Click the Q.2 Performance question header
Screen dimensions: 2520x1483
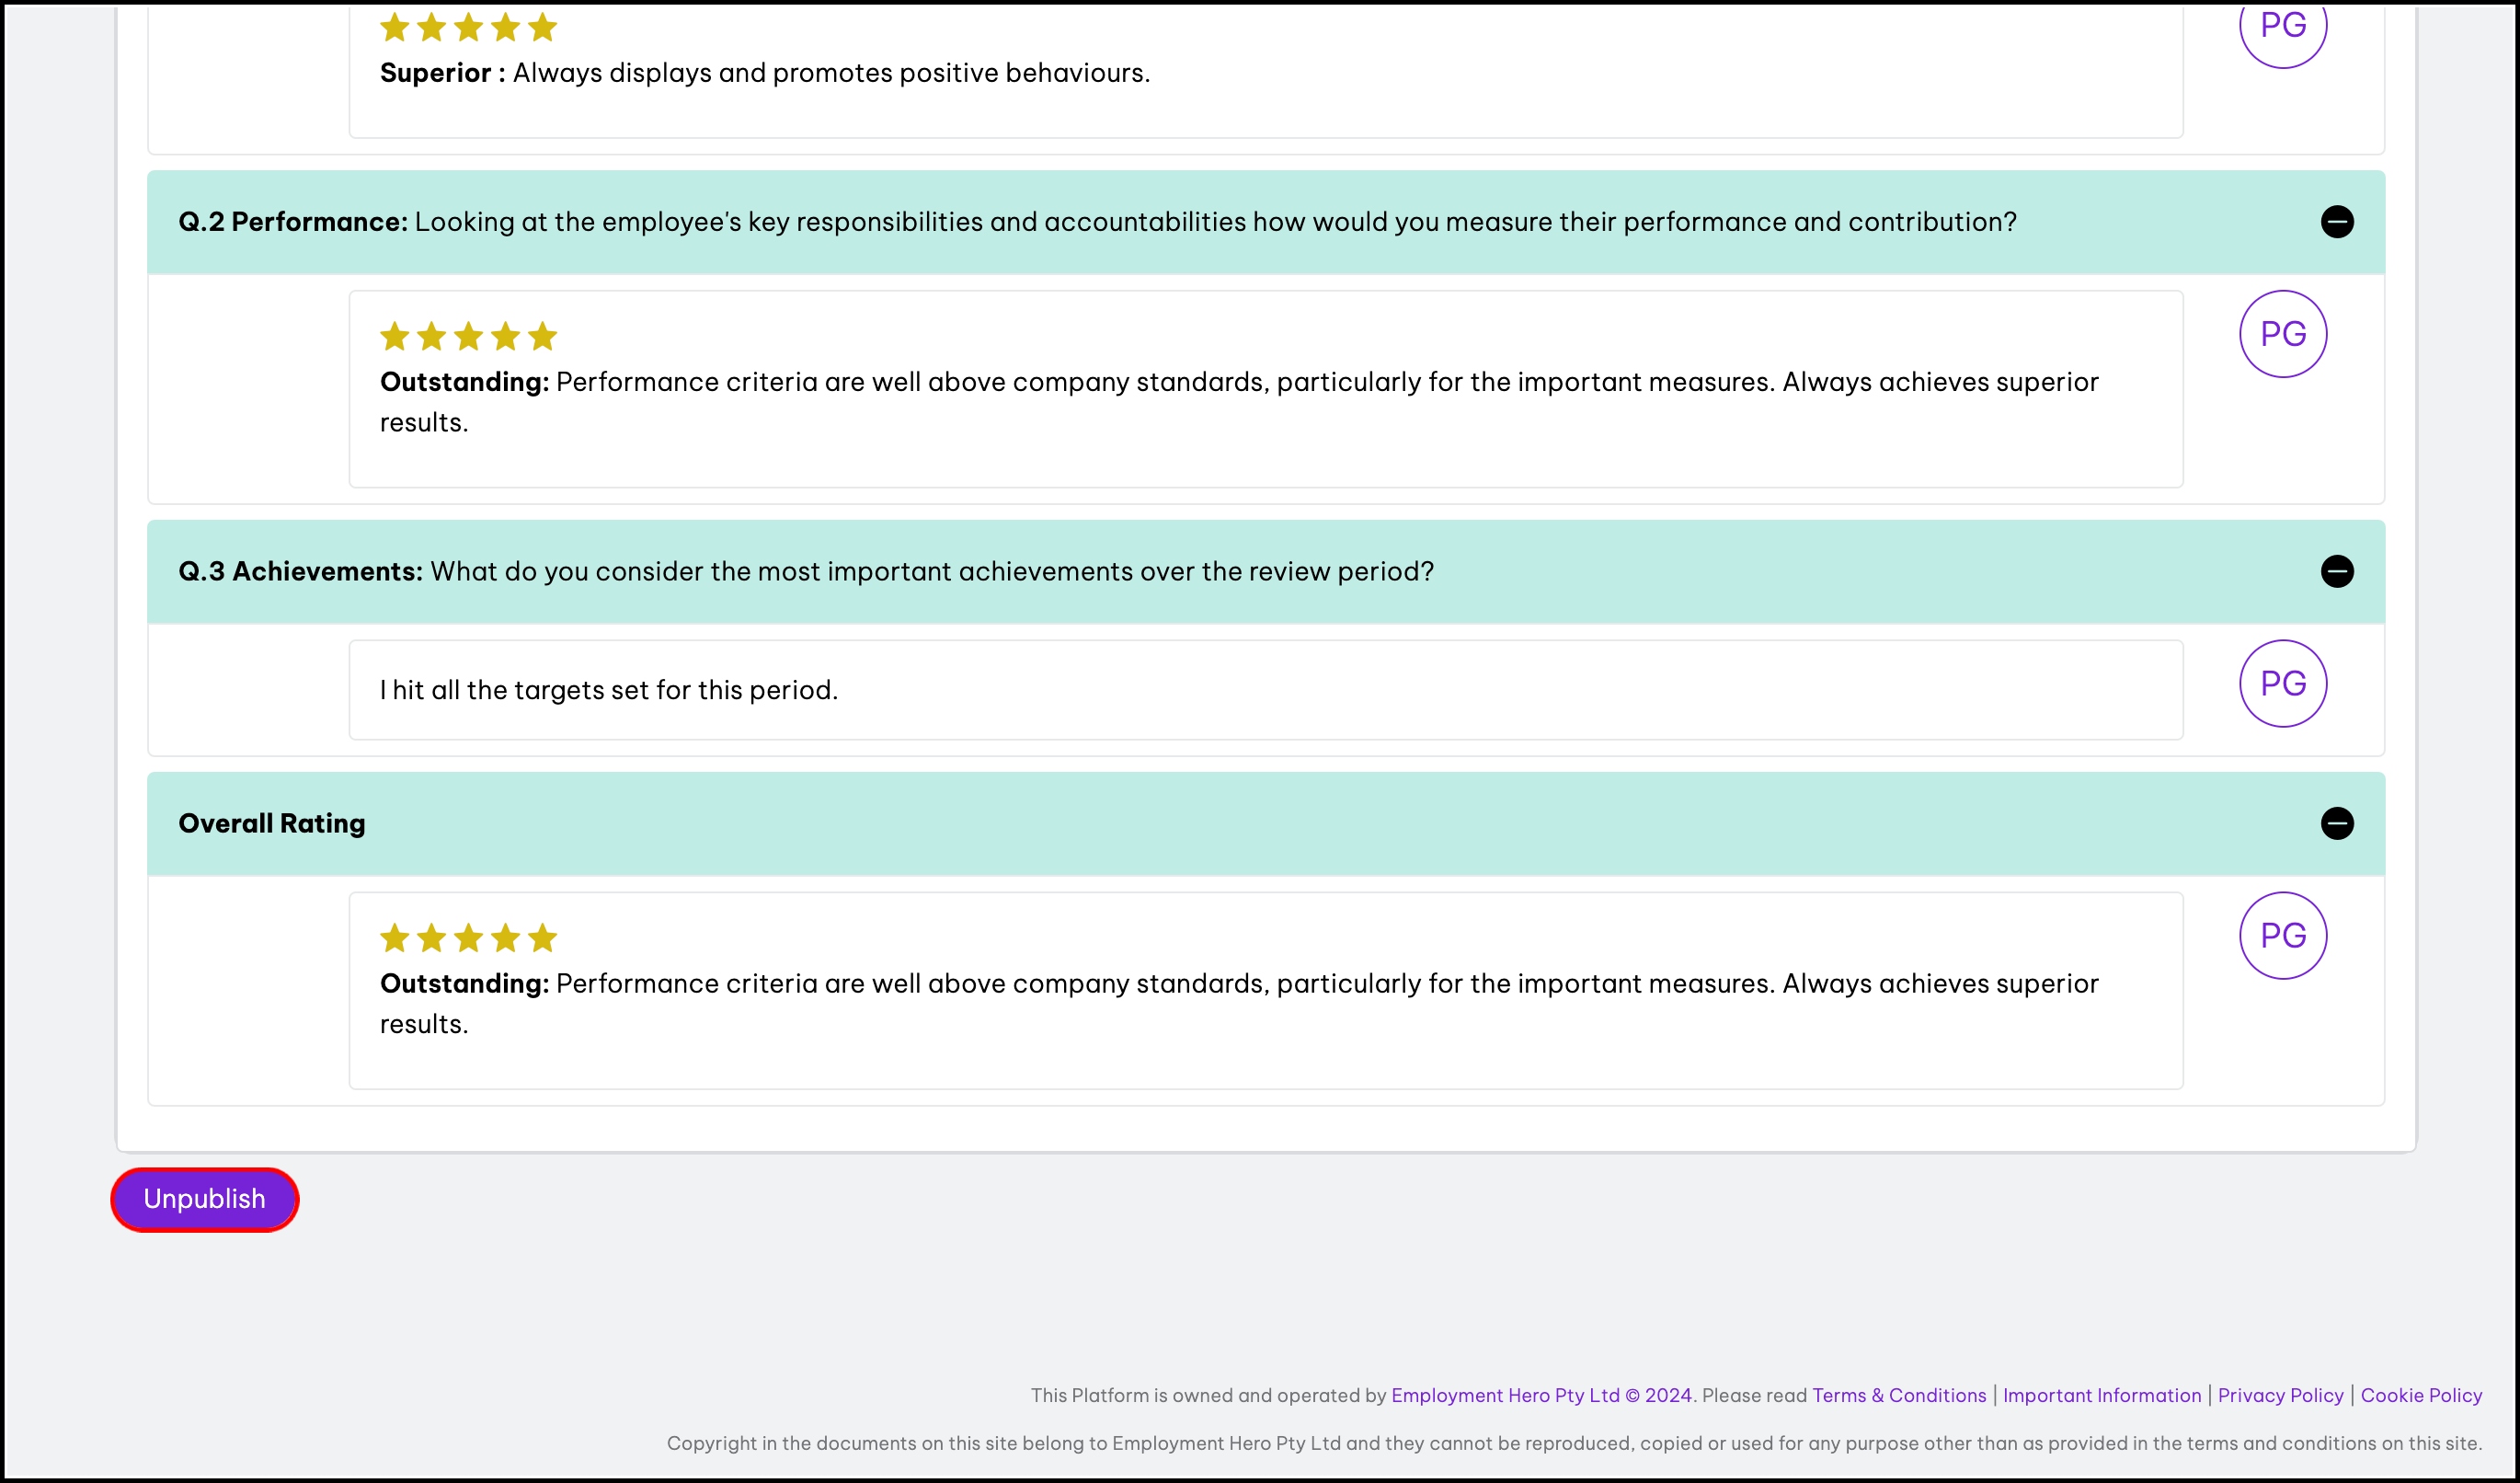1097,222
